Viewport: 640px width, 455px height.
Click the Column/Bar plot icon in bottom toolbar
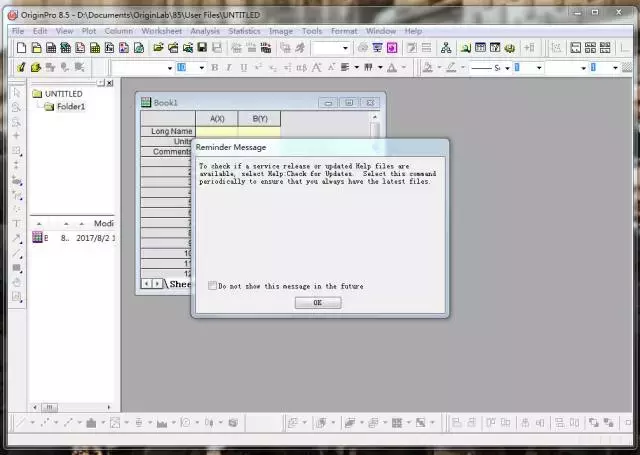(91, 423)
